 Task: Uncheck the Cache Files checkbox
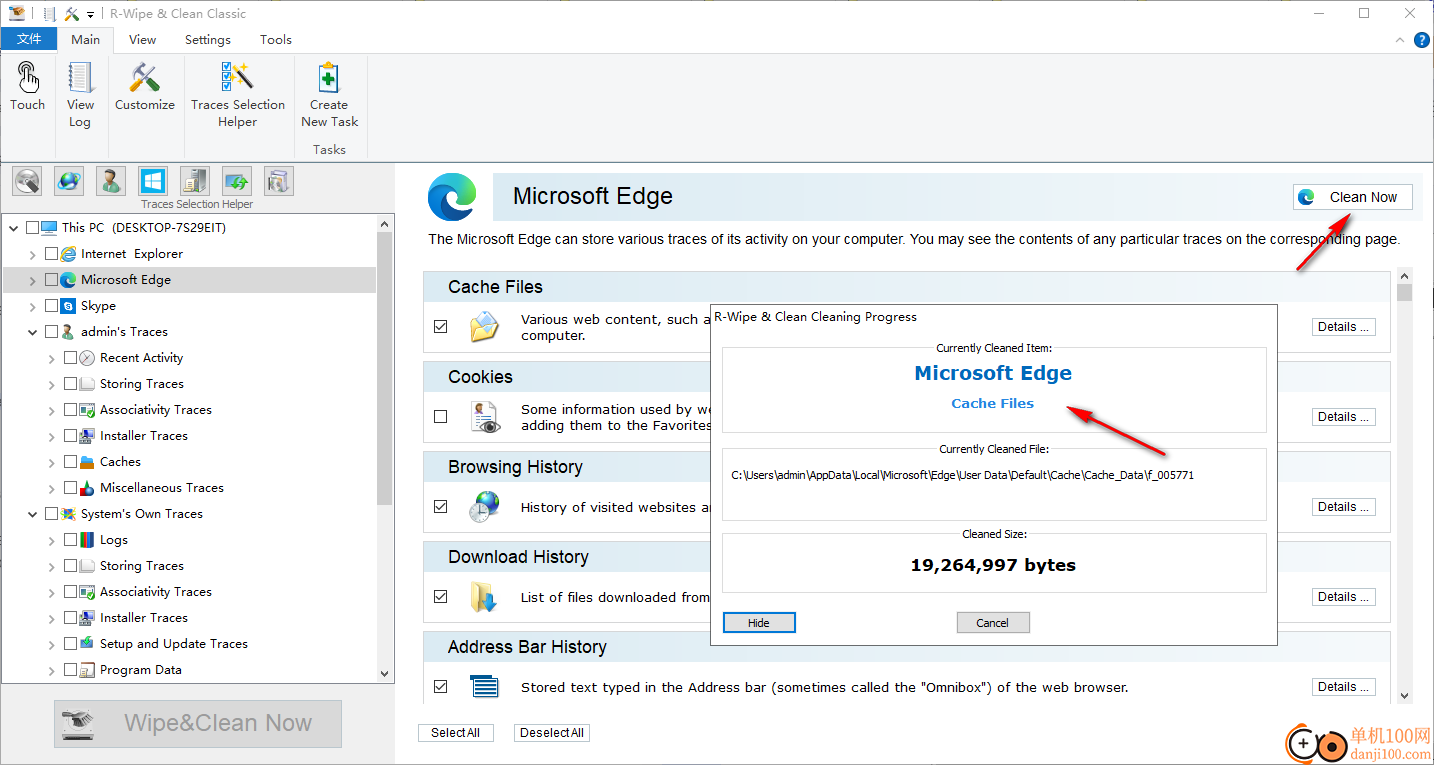(440, 326)
